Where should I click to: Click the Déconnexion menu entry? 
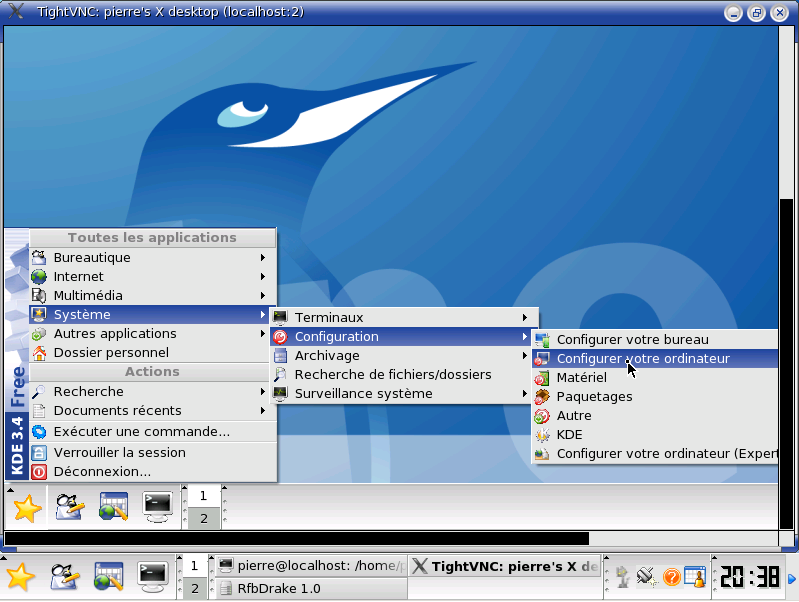[102, 471]
